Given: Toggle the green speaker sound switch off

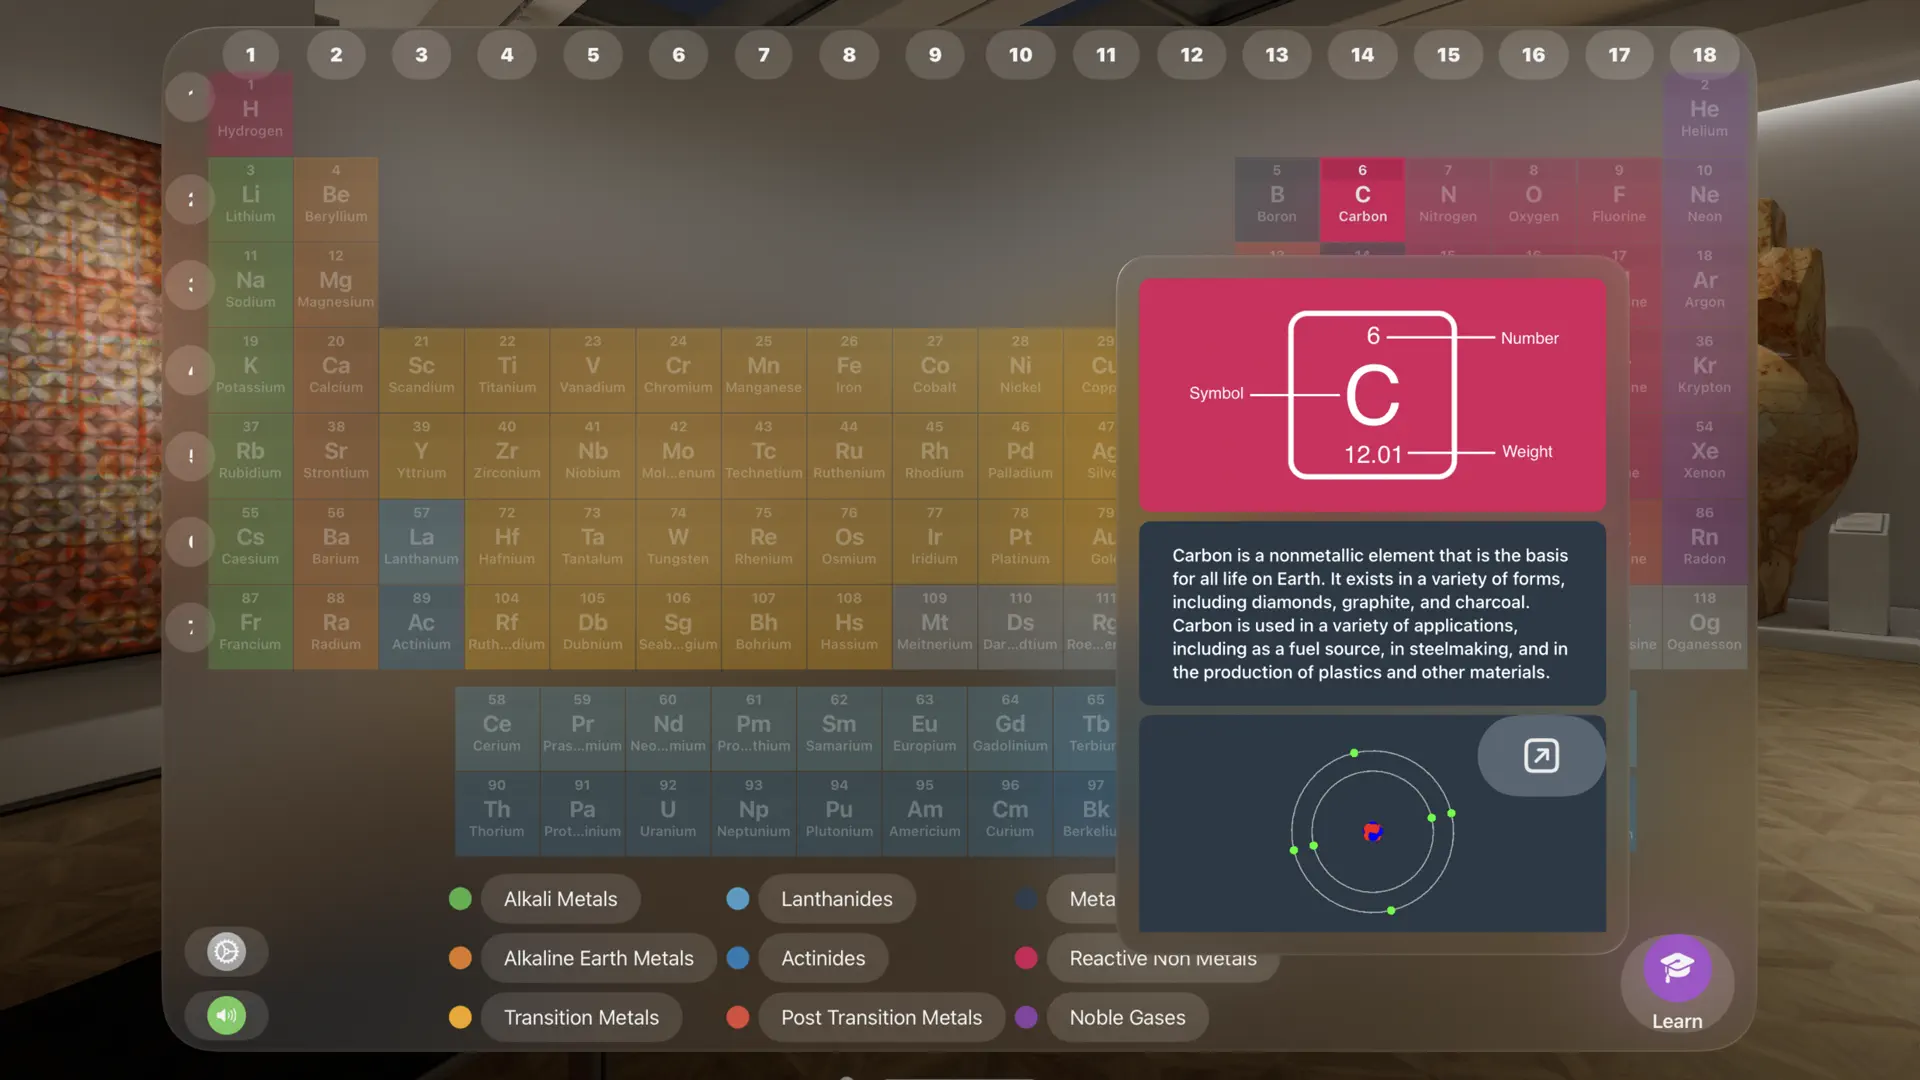Looking at the screenshot, I should tap(226, 1015).
